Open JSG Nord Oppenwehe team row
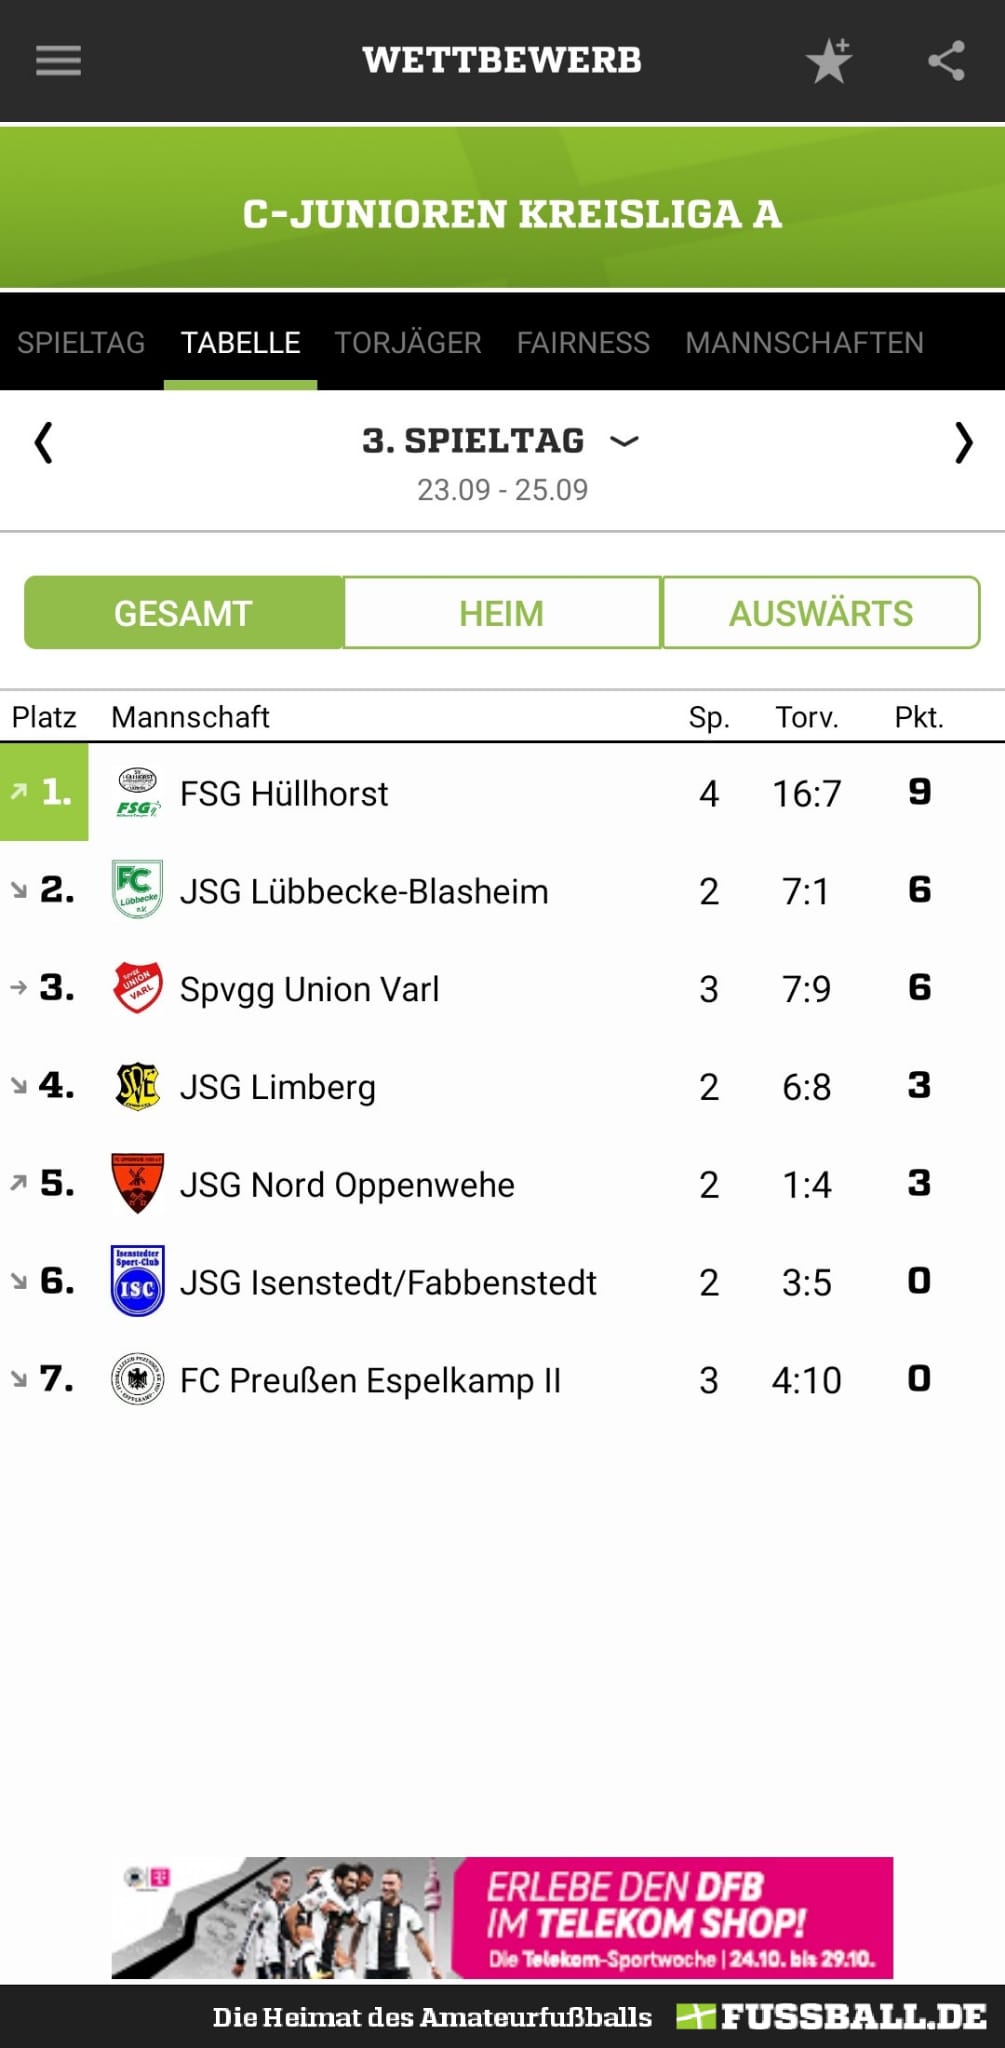The image size is (1005, 2048). point(502,1184)
